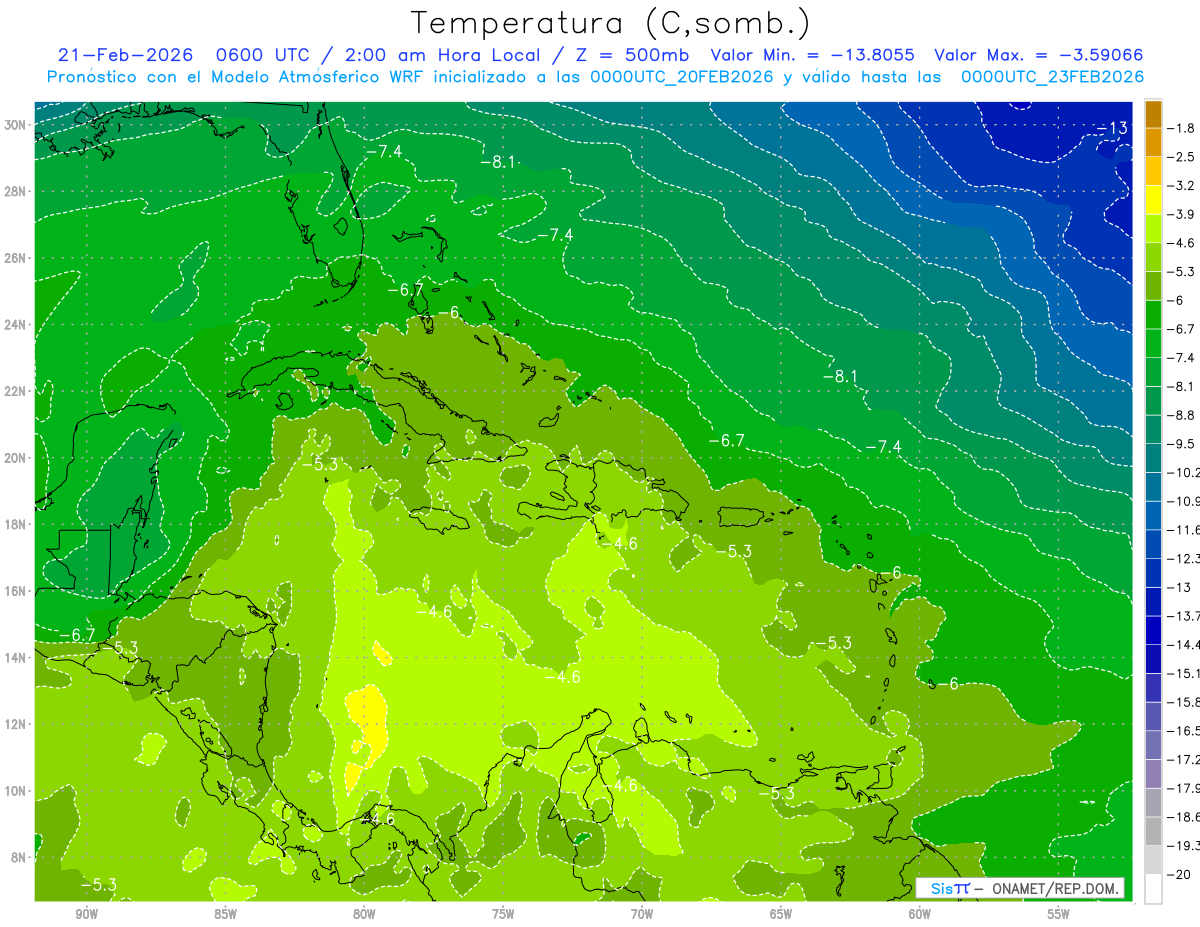Click "2:00 am Hora Local" text
1200x927 pixels.
pyautogui.click(x=445, y=55)
